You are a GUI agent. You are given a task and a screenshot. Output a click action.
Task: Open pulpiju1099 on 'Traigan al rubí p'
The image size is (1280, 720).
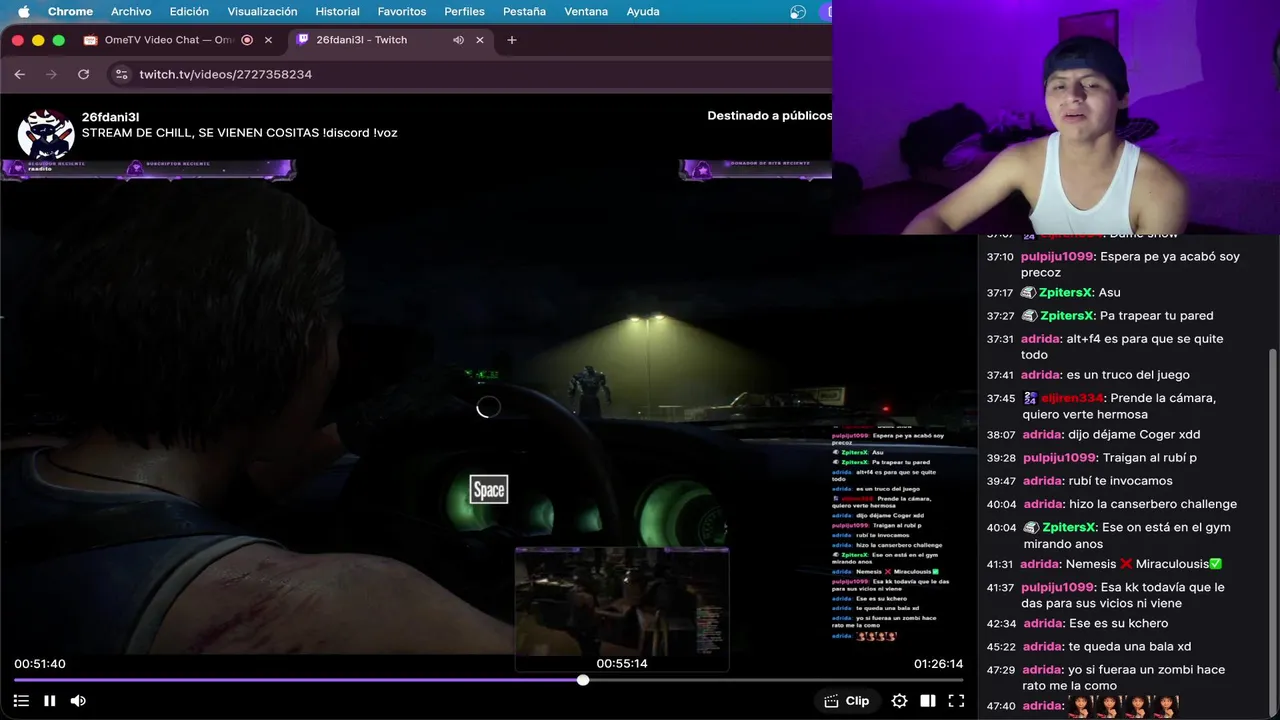(x=1059, y=458)
